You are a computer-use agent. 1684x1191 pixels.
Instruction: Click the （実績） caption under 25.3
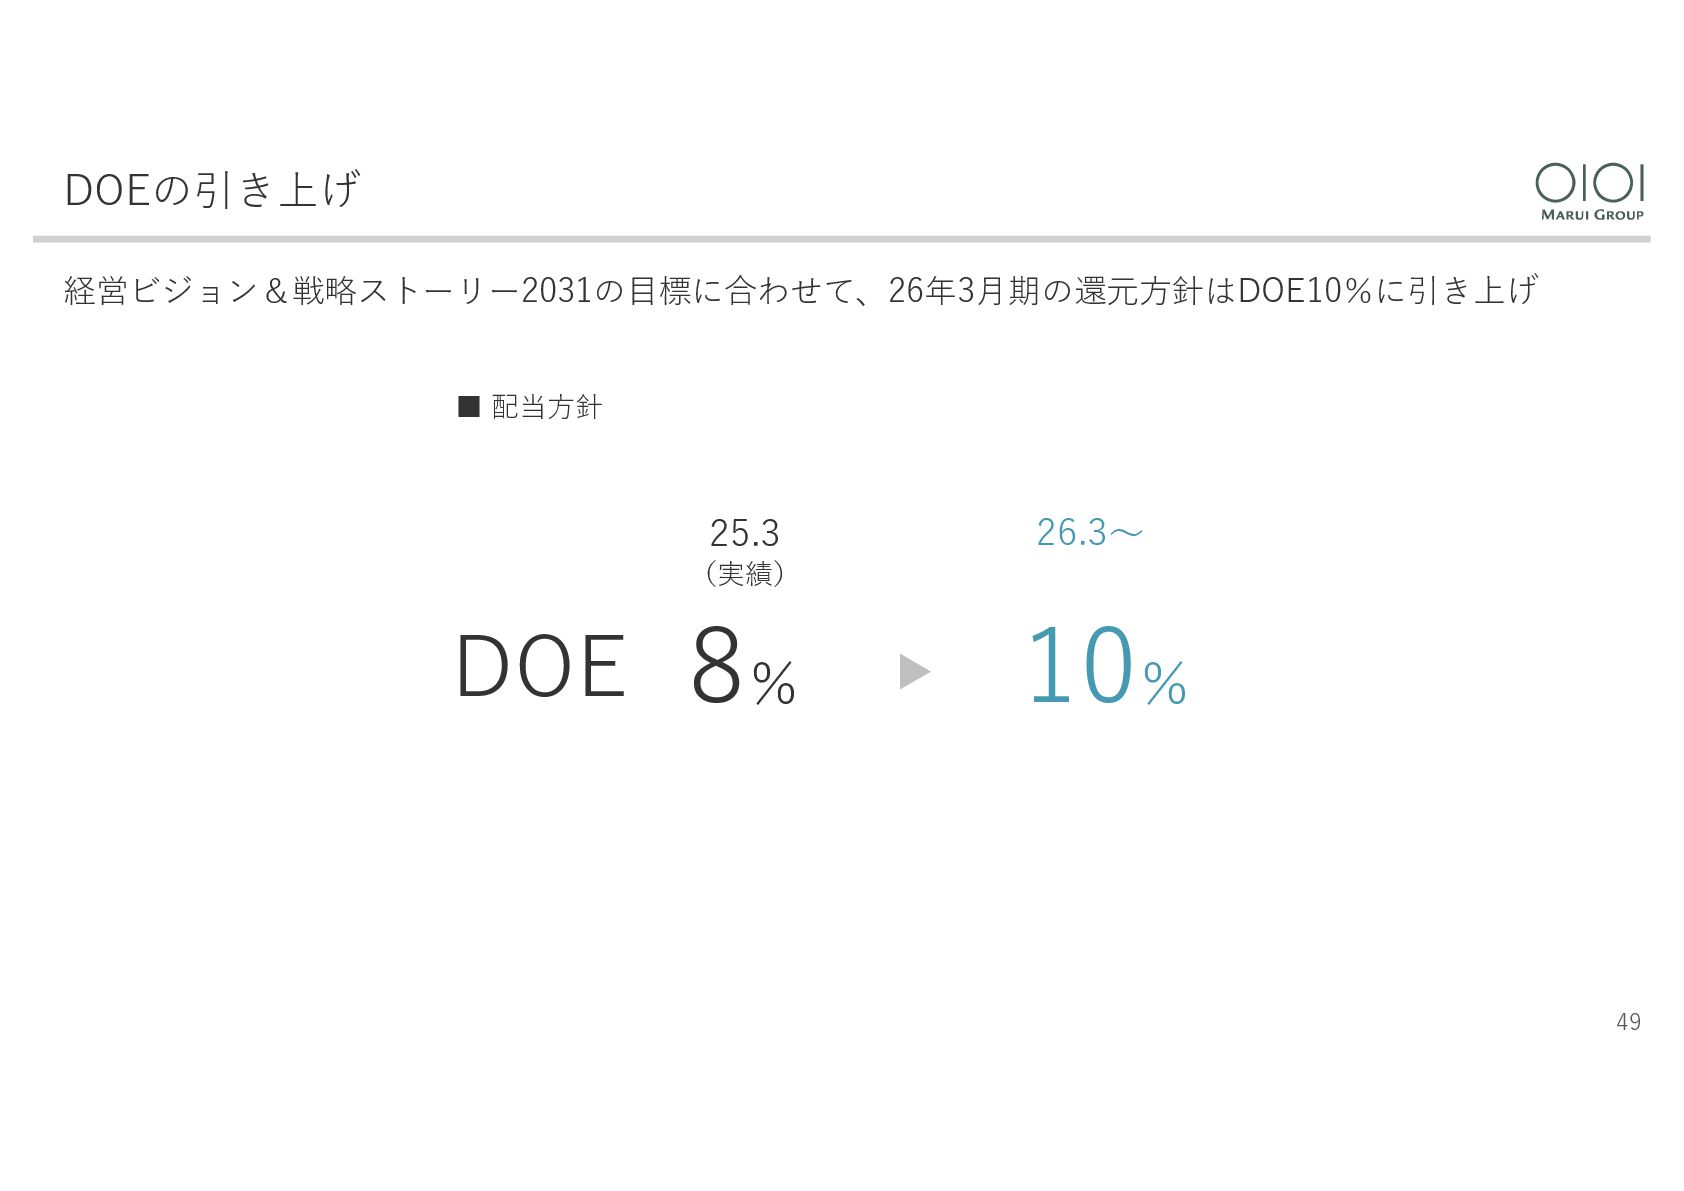pyautogui.click(x=744, y=574)
